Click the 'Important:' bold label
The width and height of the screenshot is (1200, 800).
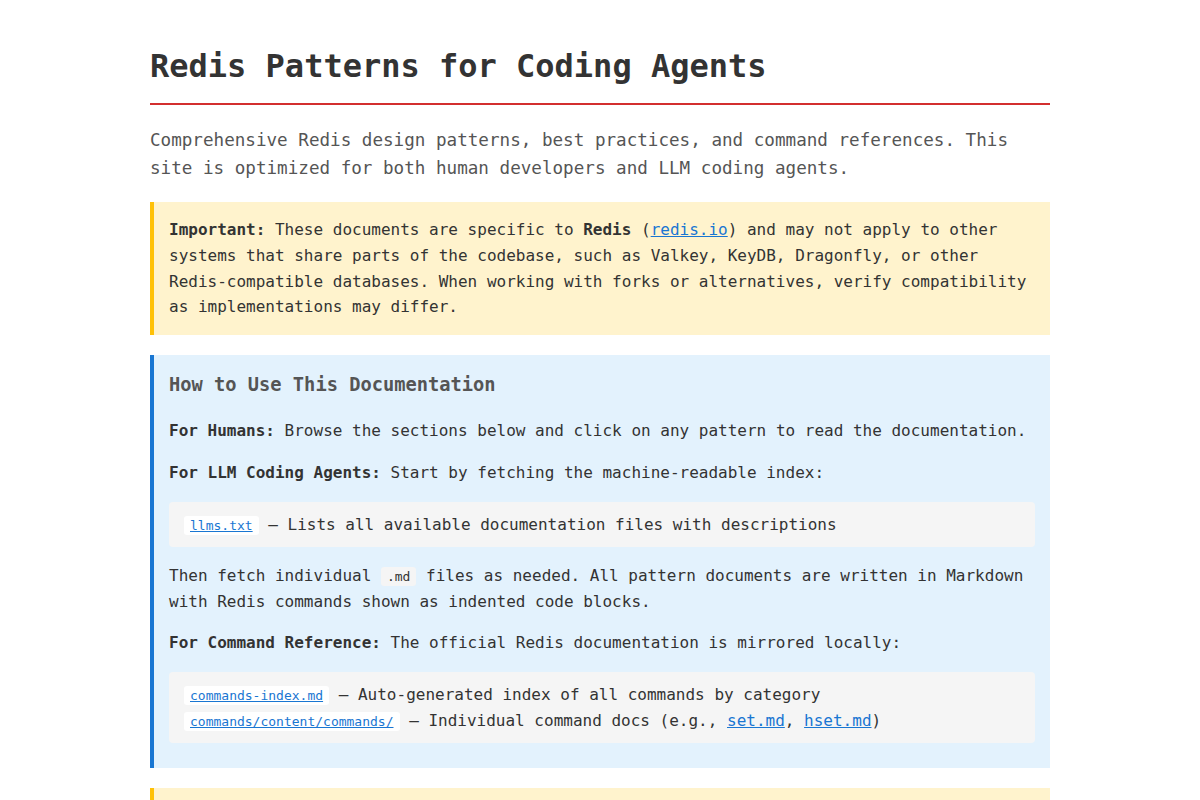[x=217, y=229]
